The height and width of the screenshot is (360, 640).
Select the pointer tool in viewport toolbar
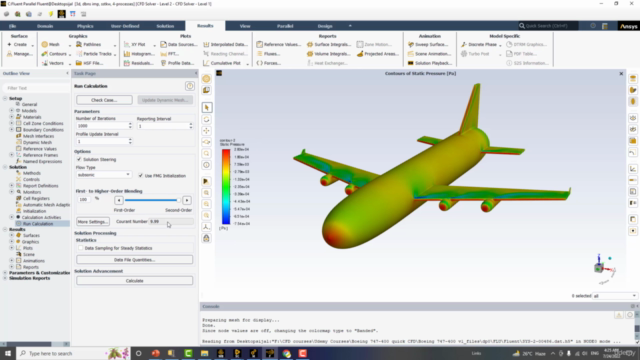[x=207, y=108]
